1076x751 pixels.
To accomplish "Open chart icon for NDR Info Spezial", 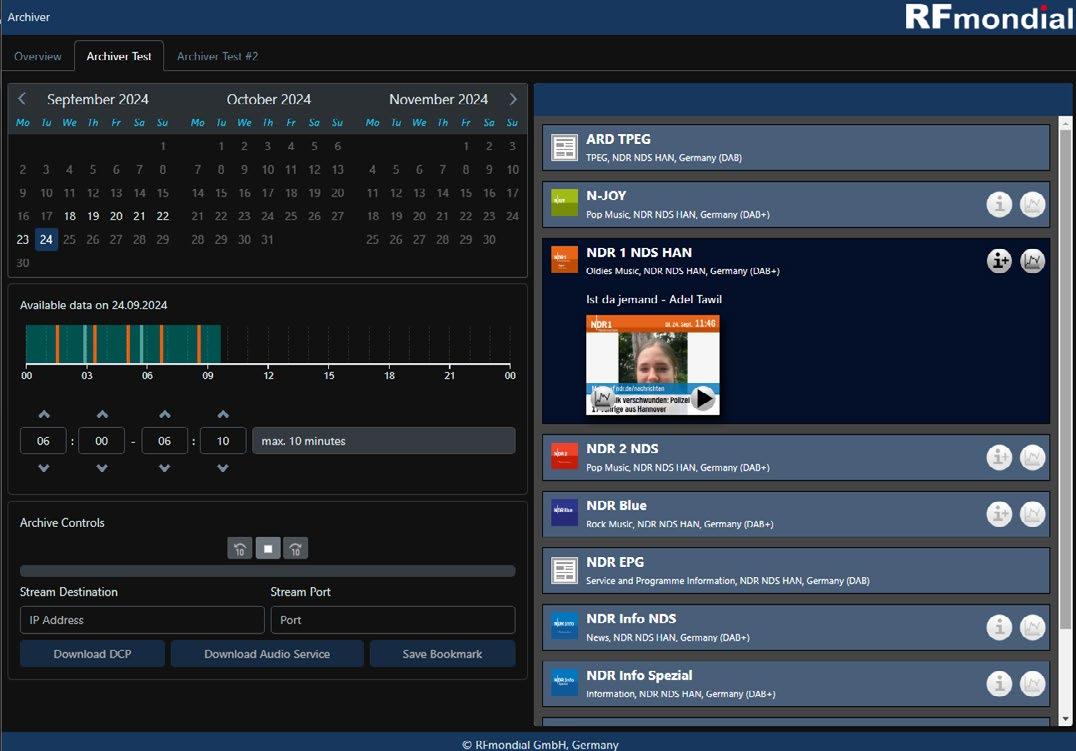I will pos(1032,684).
